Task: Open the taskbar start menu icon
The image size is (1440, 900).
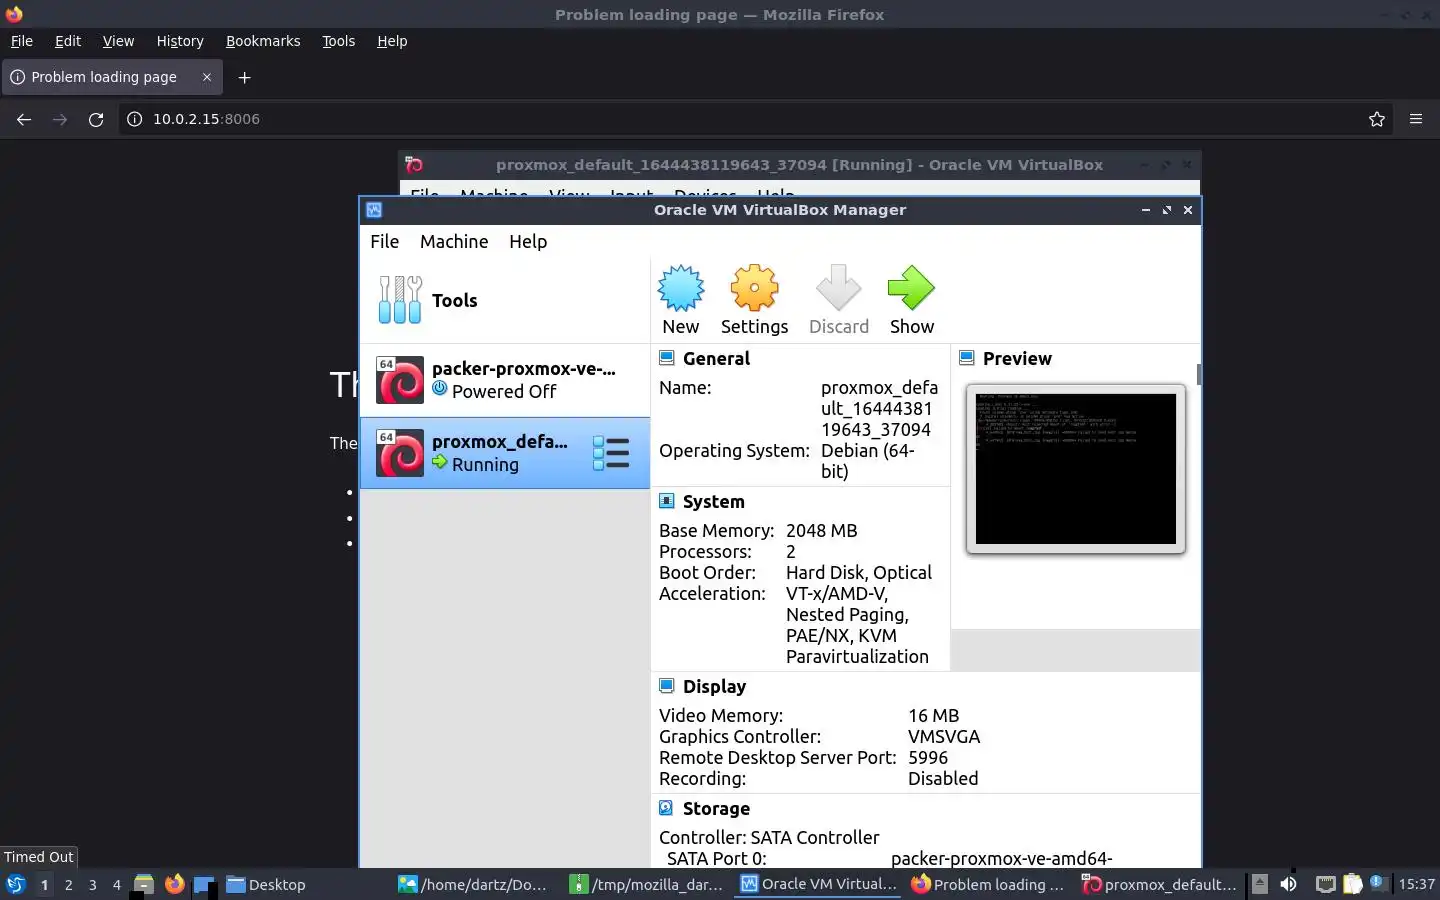Action: point(15,884)
